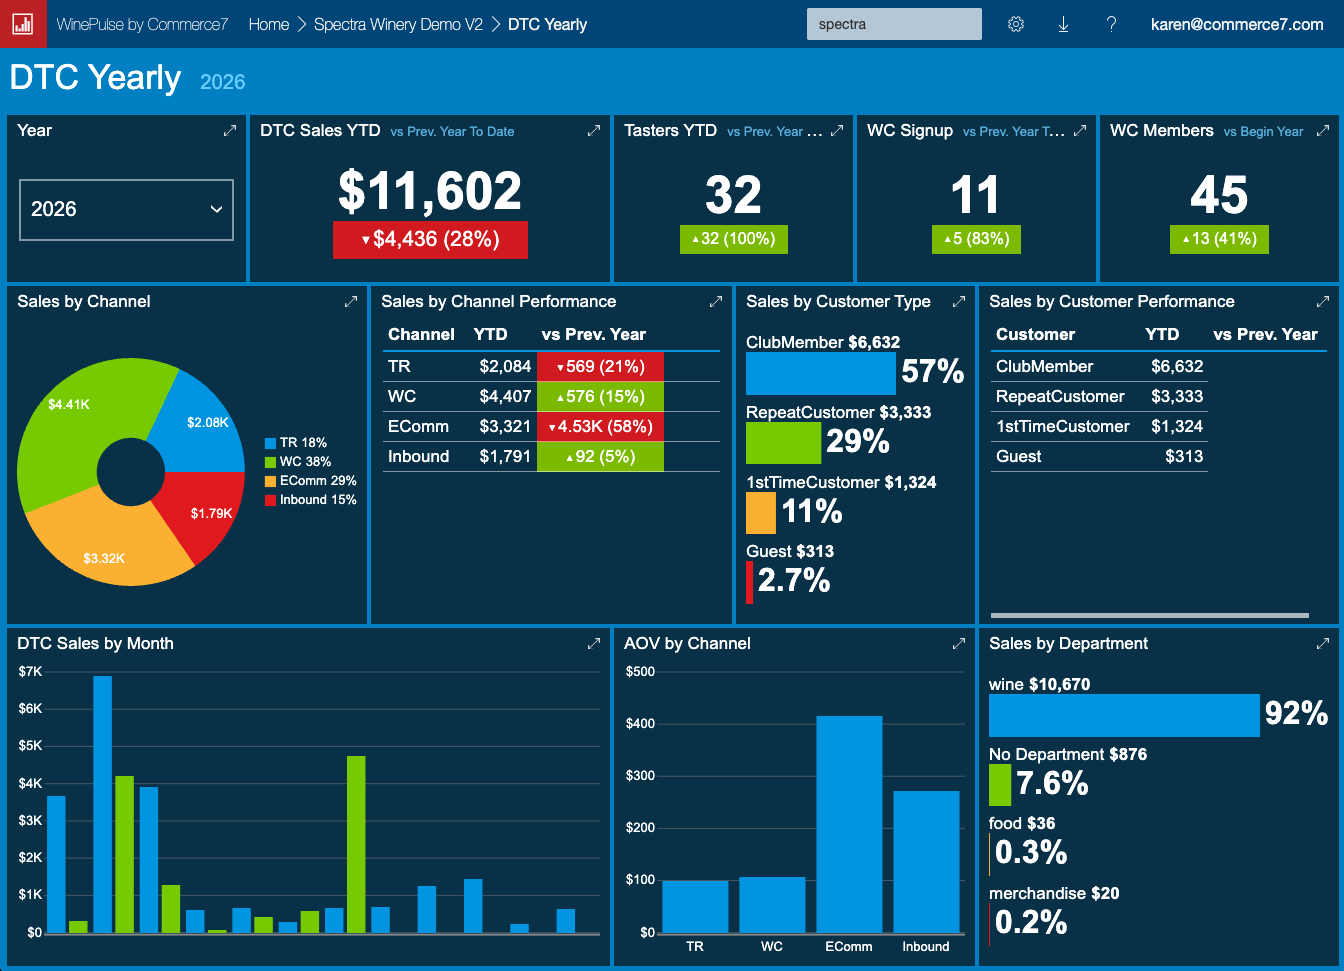The height and width of the screenshot is (971, 1344).
Task: Open help question mark icon
Action: pos(1111,24)
